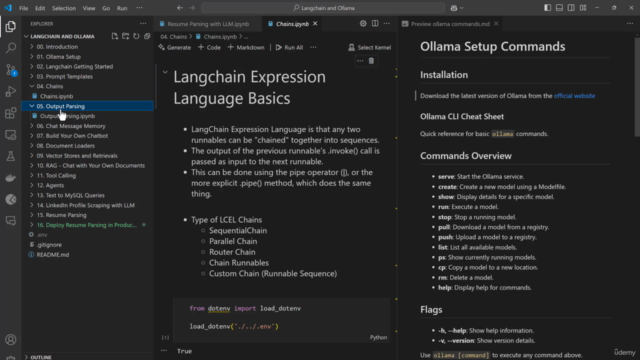
Task: Open notebook settings gear icon
Action: 363,24
